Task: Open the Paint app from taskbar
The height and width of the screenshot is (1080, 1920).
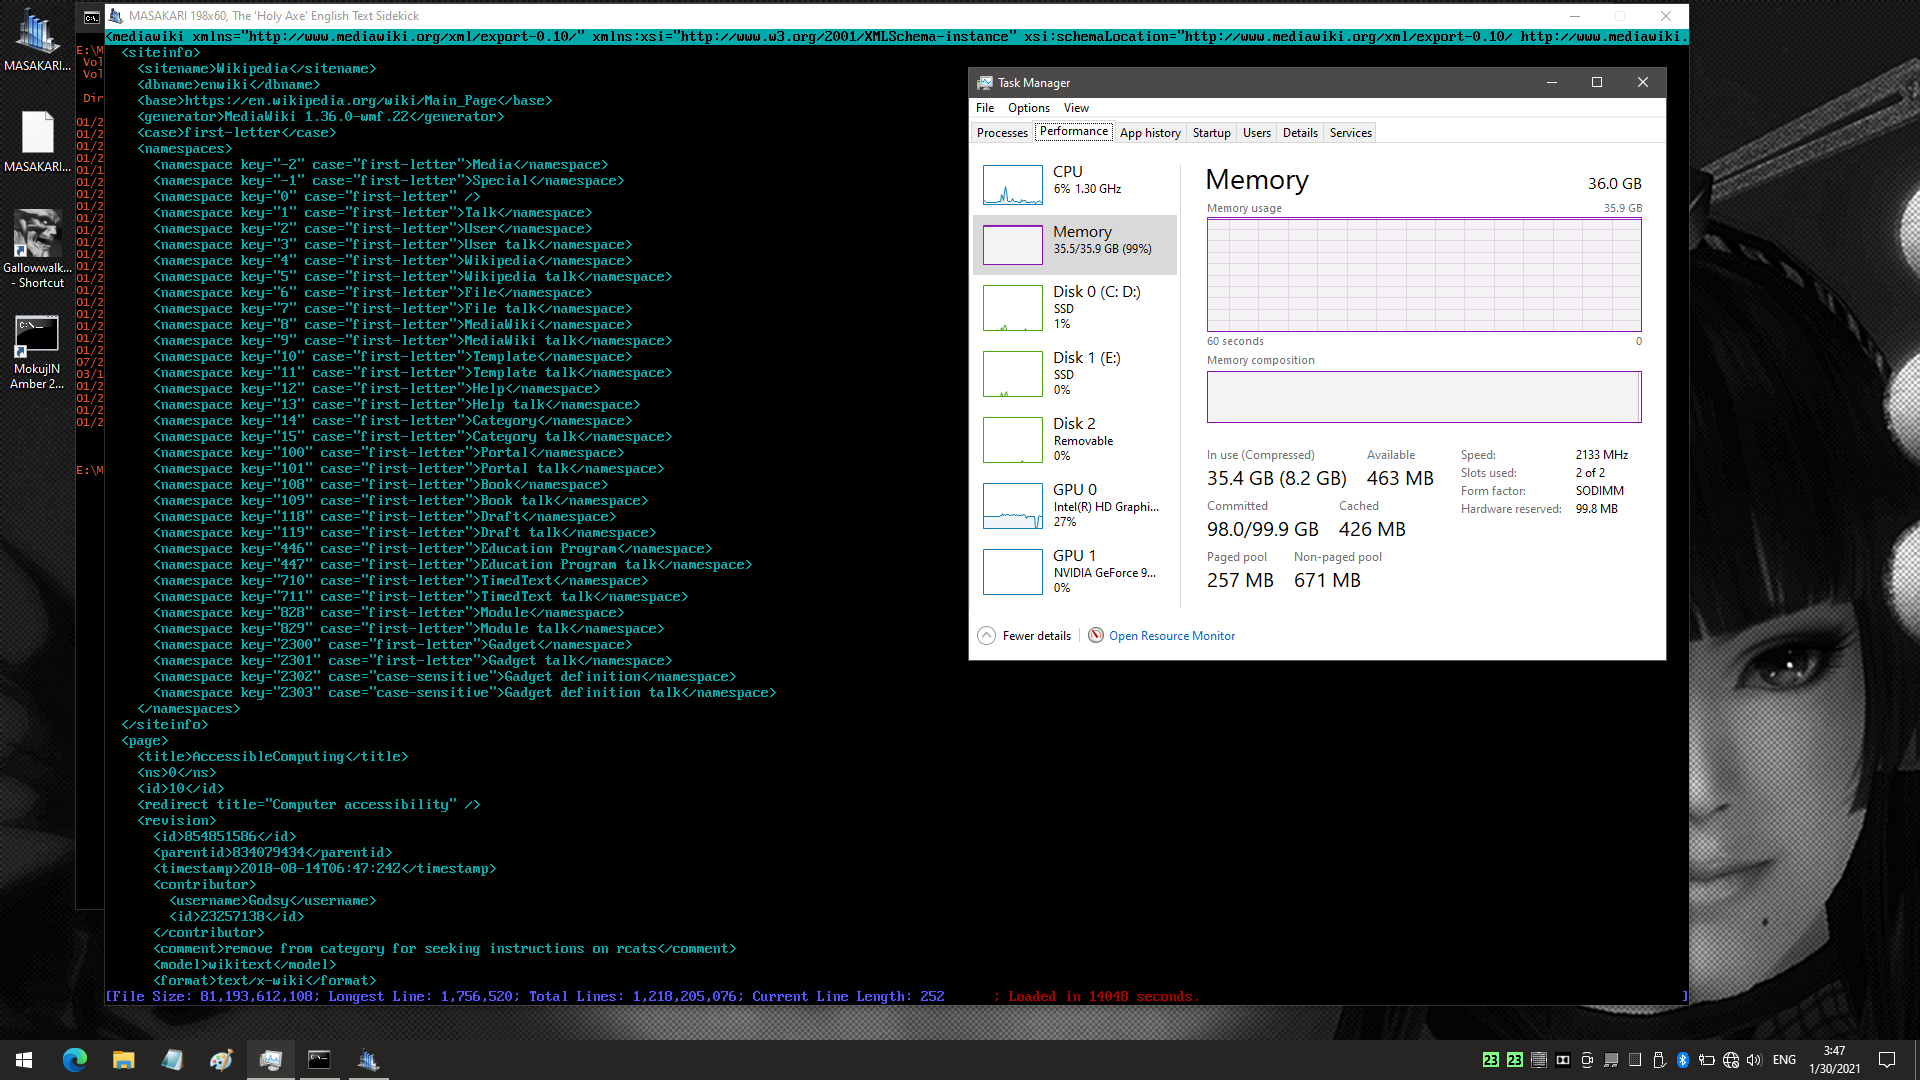Action: tap(221, 1060)
